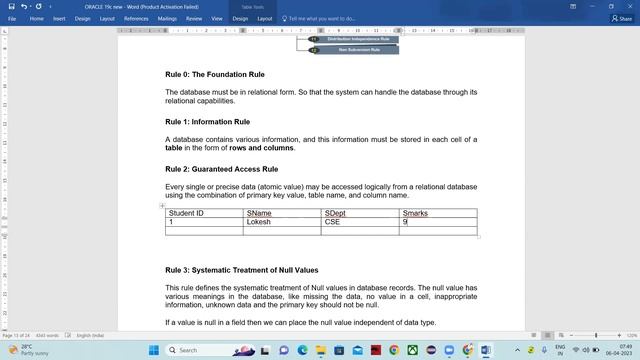Click the bold words rows and columns
The height and width of the screenshot is (360, 640).
(261, 148)
